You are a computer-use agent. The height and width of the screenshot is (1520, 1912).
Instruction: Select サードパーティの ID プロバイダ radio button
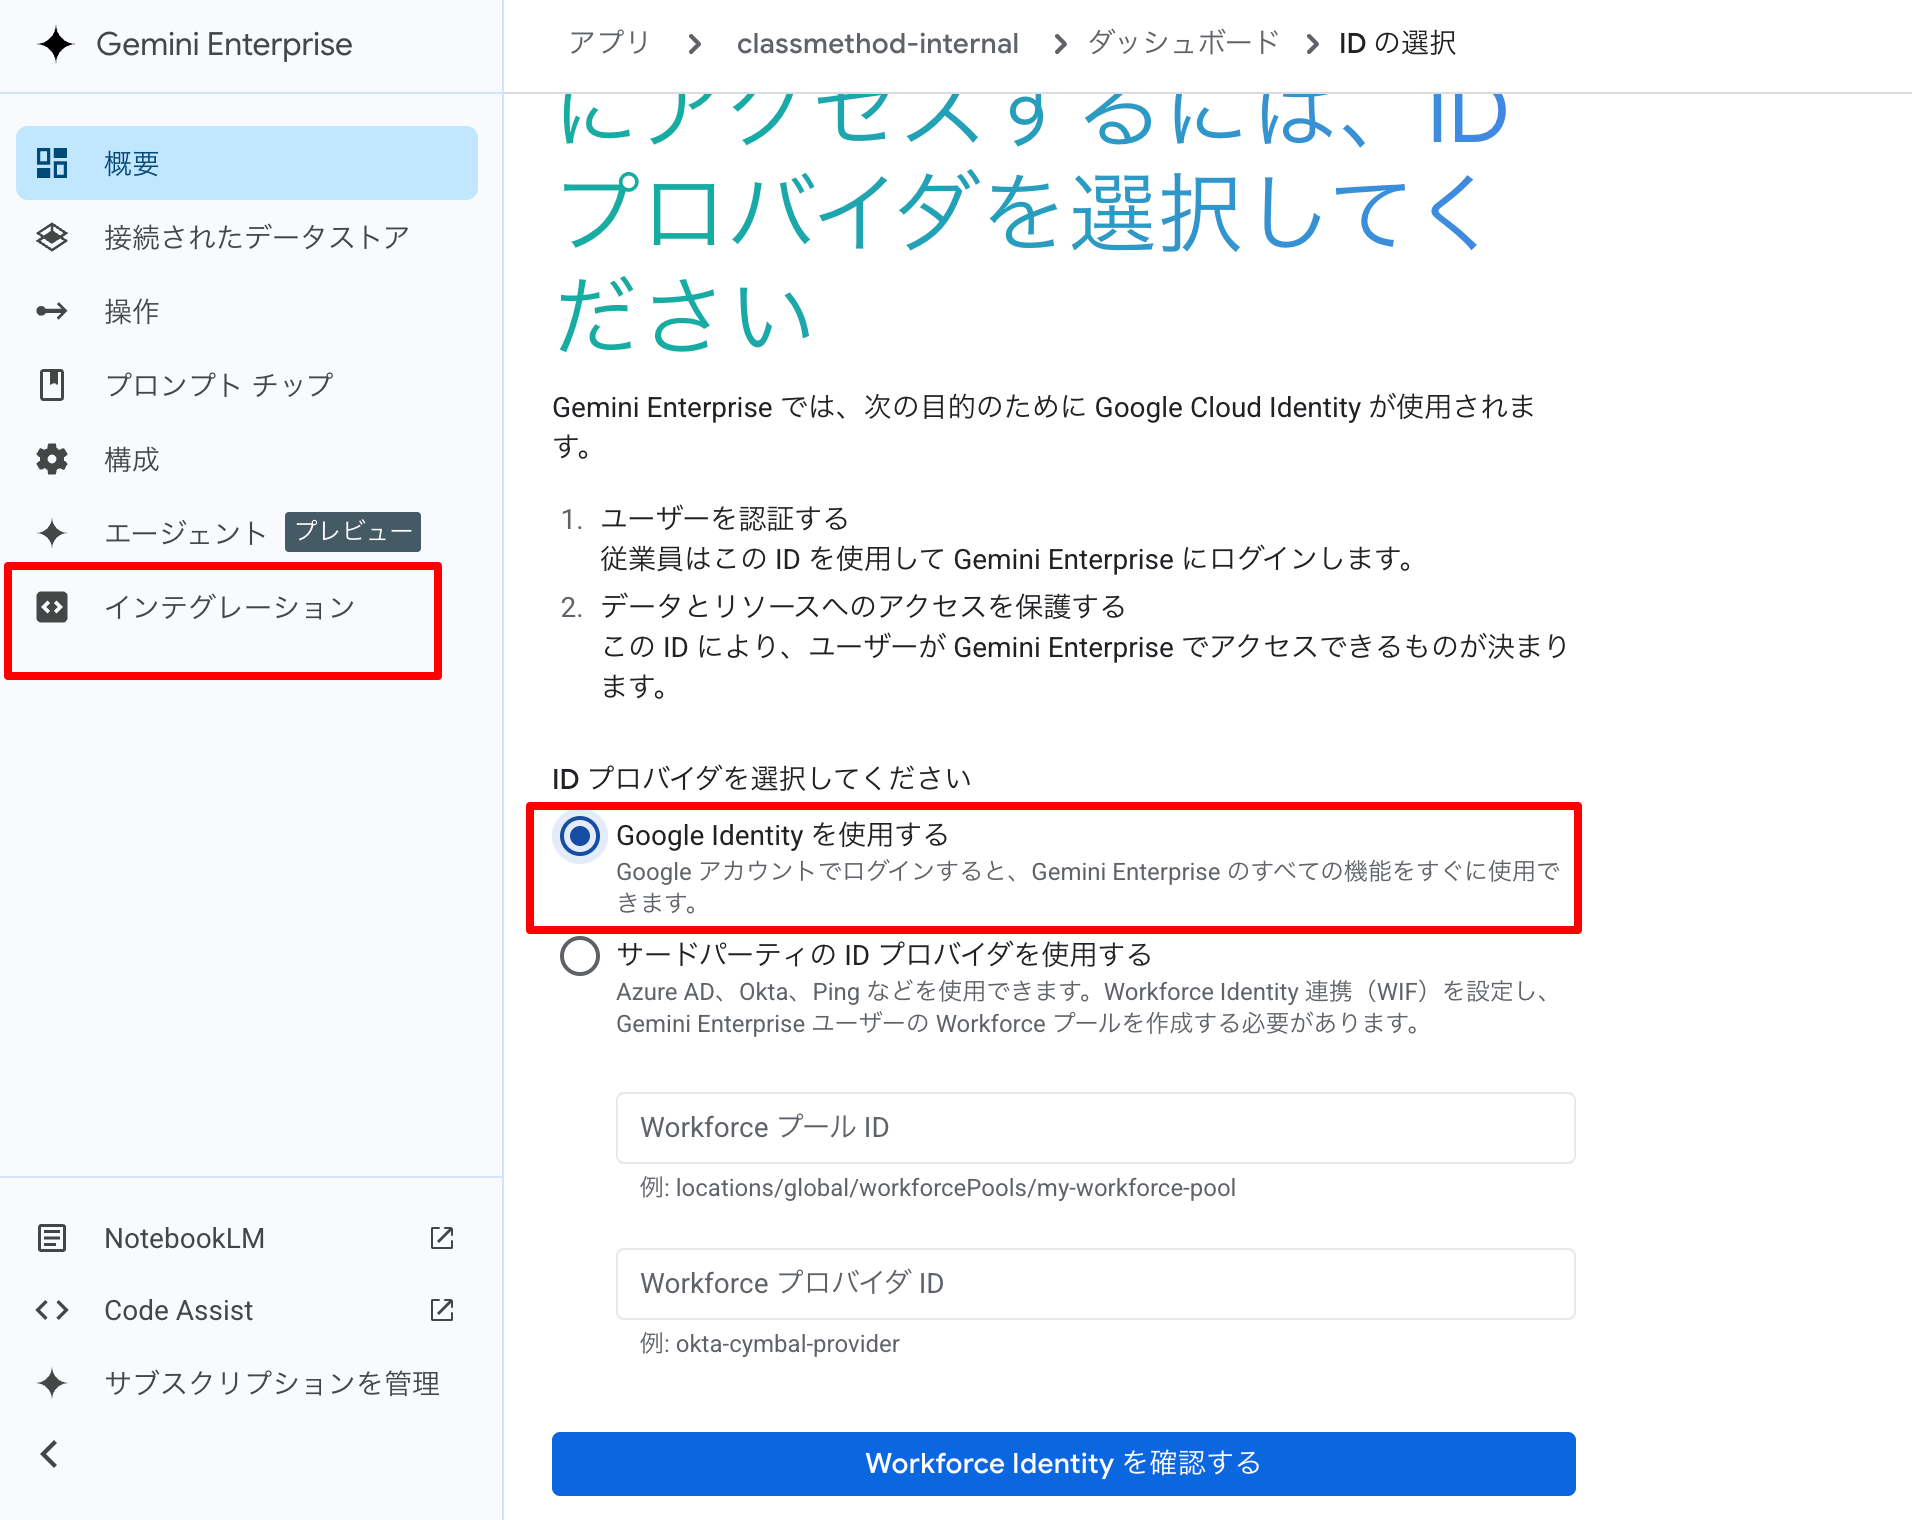[580, 956]
